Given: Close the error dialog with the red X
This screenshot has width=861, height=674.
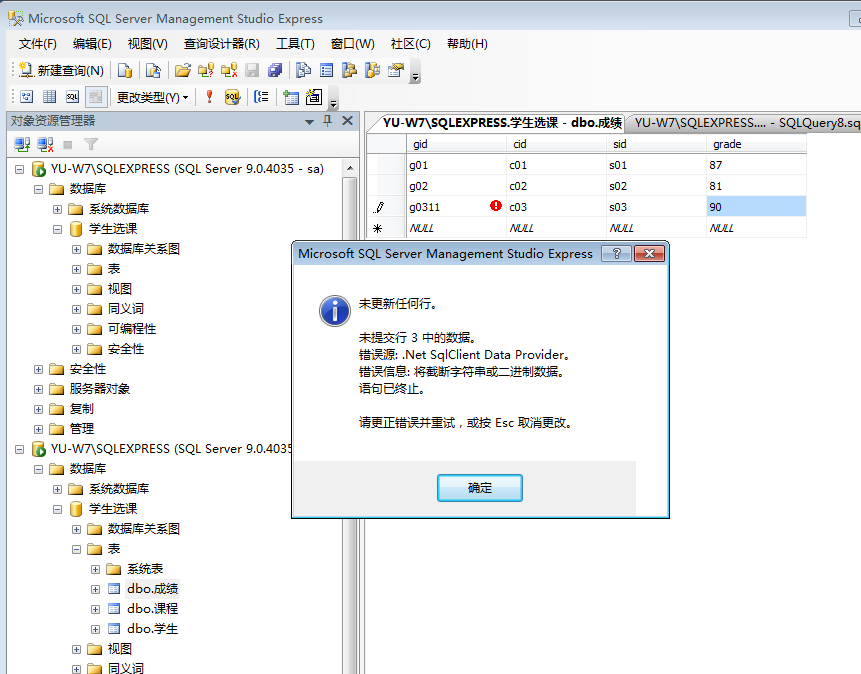Looking at the screenshot, I should coord(650,253).
